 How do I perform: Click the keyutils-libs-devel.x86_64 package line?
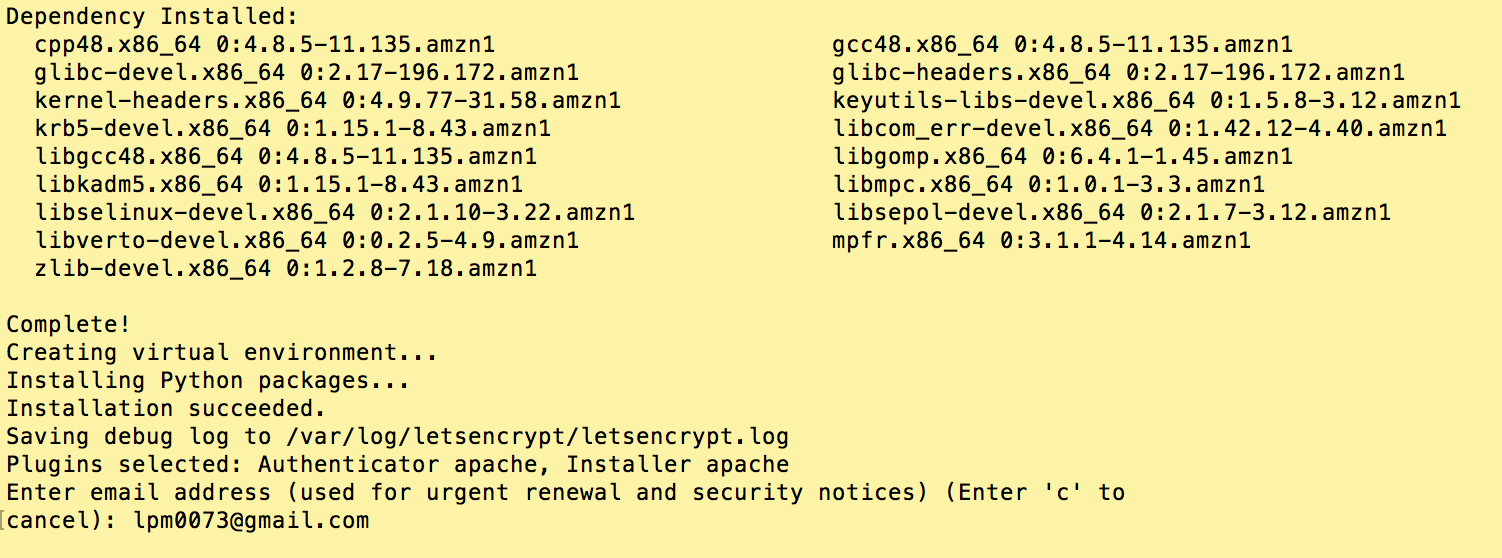pos(1146,101)
